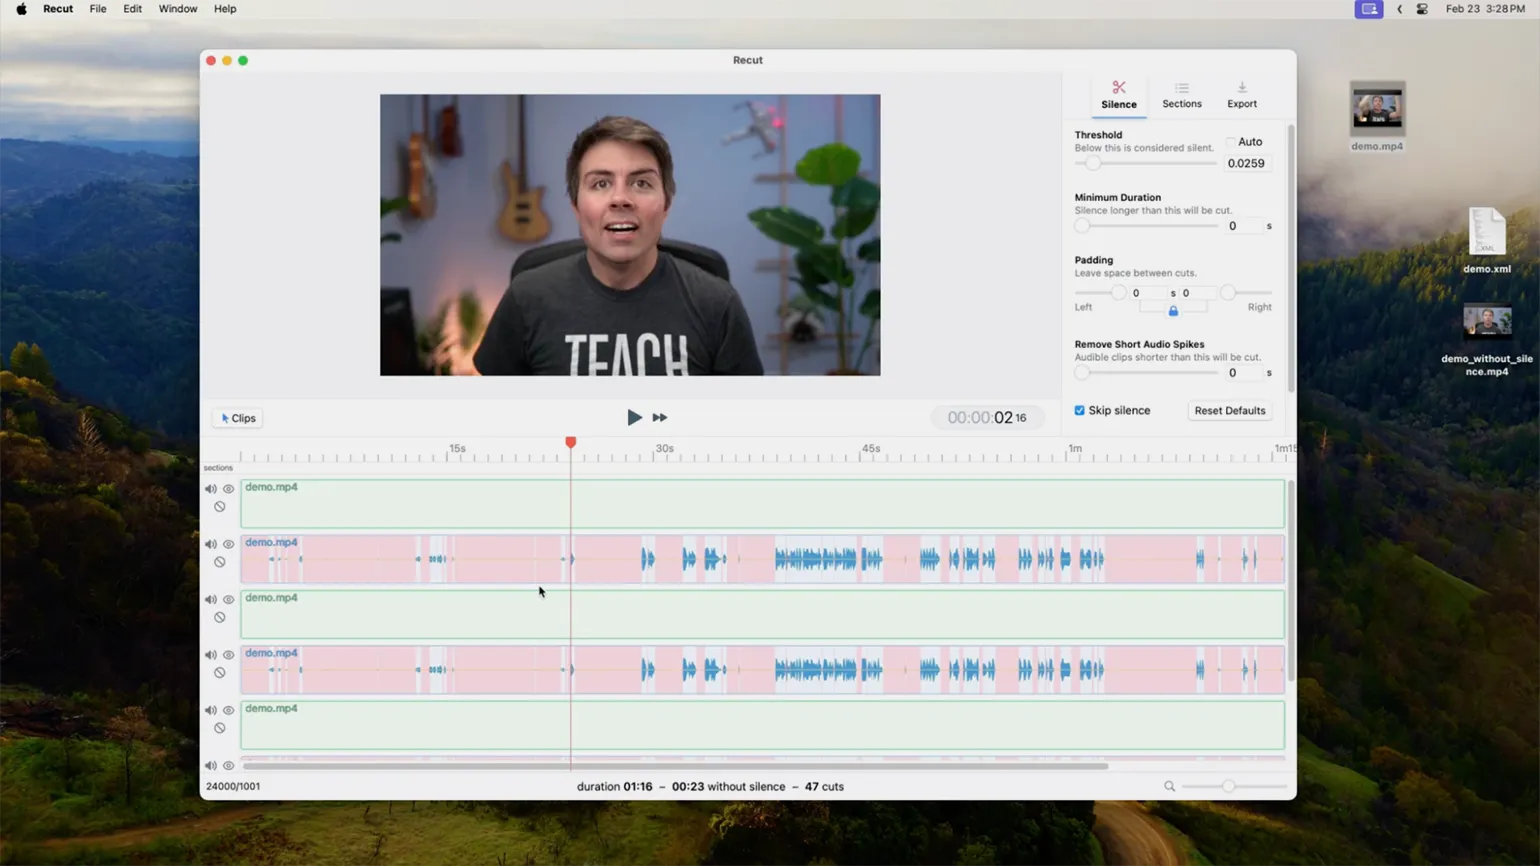1540x866 pixels.
Task: Click the Threshold value field
Action: point(1246,164)
